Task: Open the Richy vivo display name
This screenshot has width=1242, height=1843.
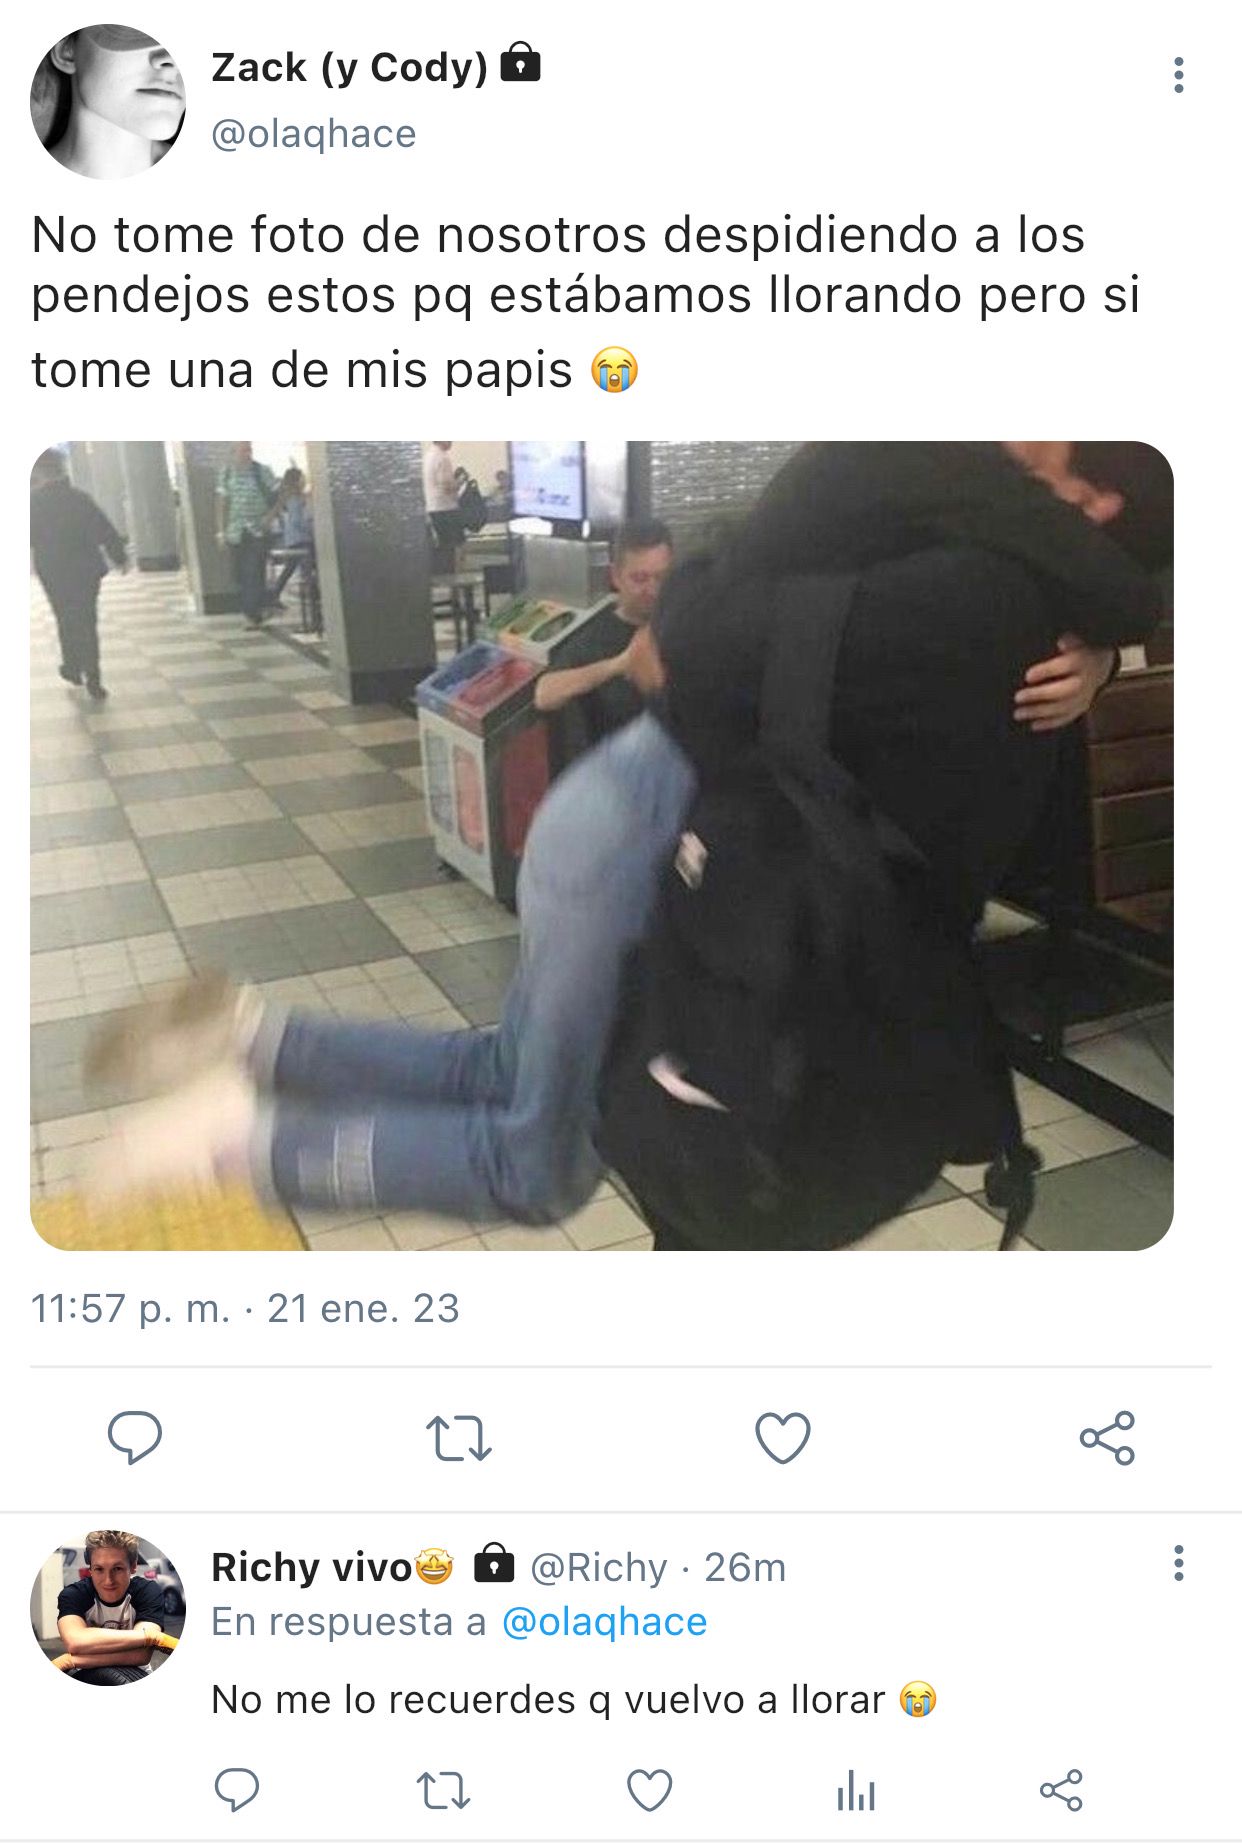Action: point(311,1567)
